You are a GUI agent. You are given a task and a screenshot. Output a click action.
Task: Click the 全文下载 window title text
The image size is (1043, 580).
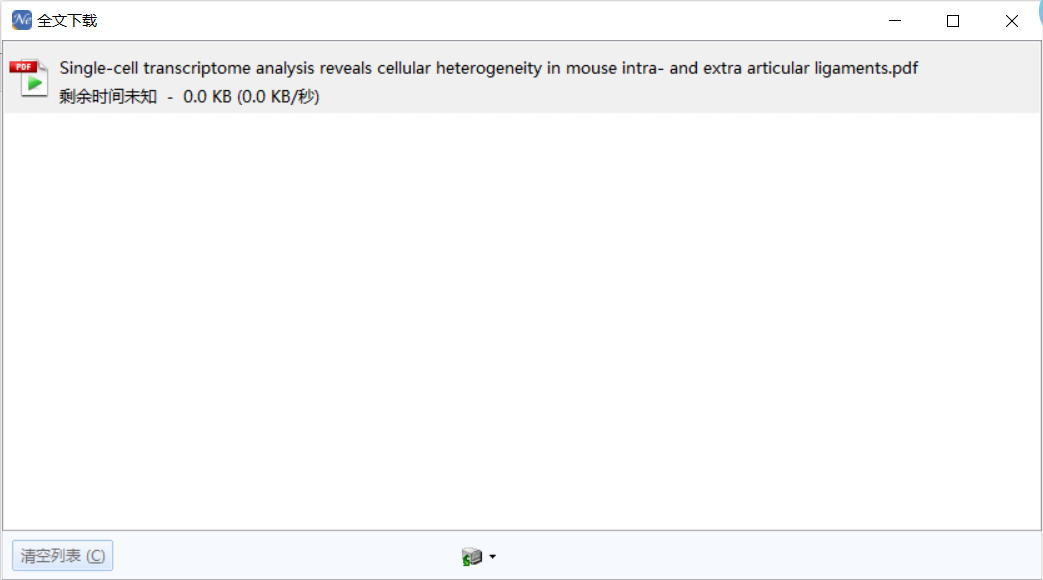pyautogui.click(x=67, y=21)
